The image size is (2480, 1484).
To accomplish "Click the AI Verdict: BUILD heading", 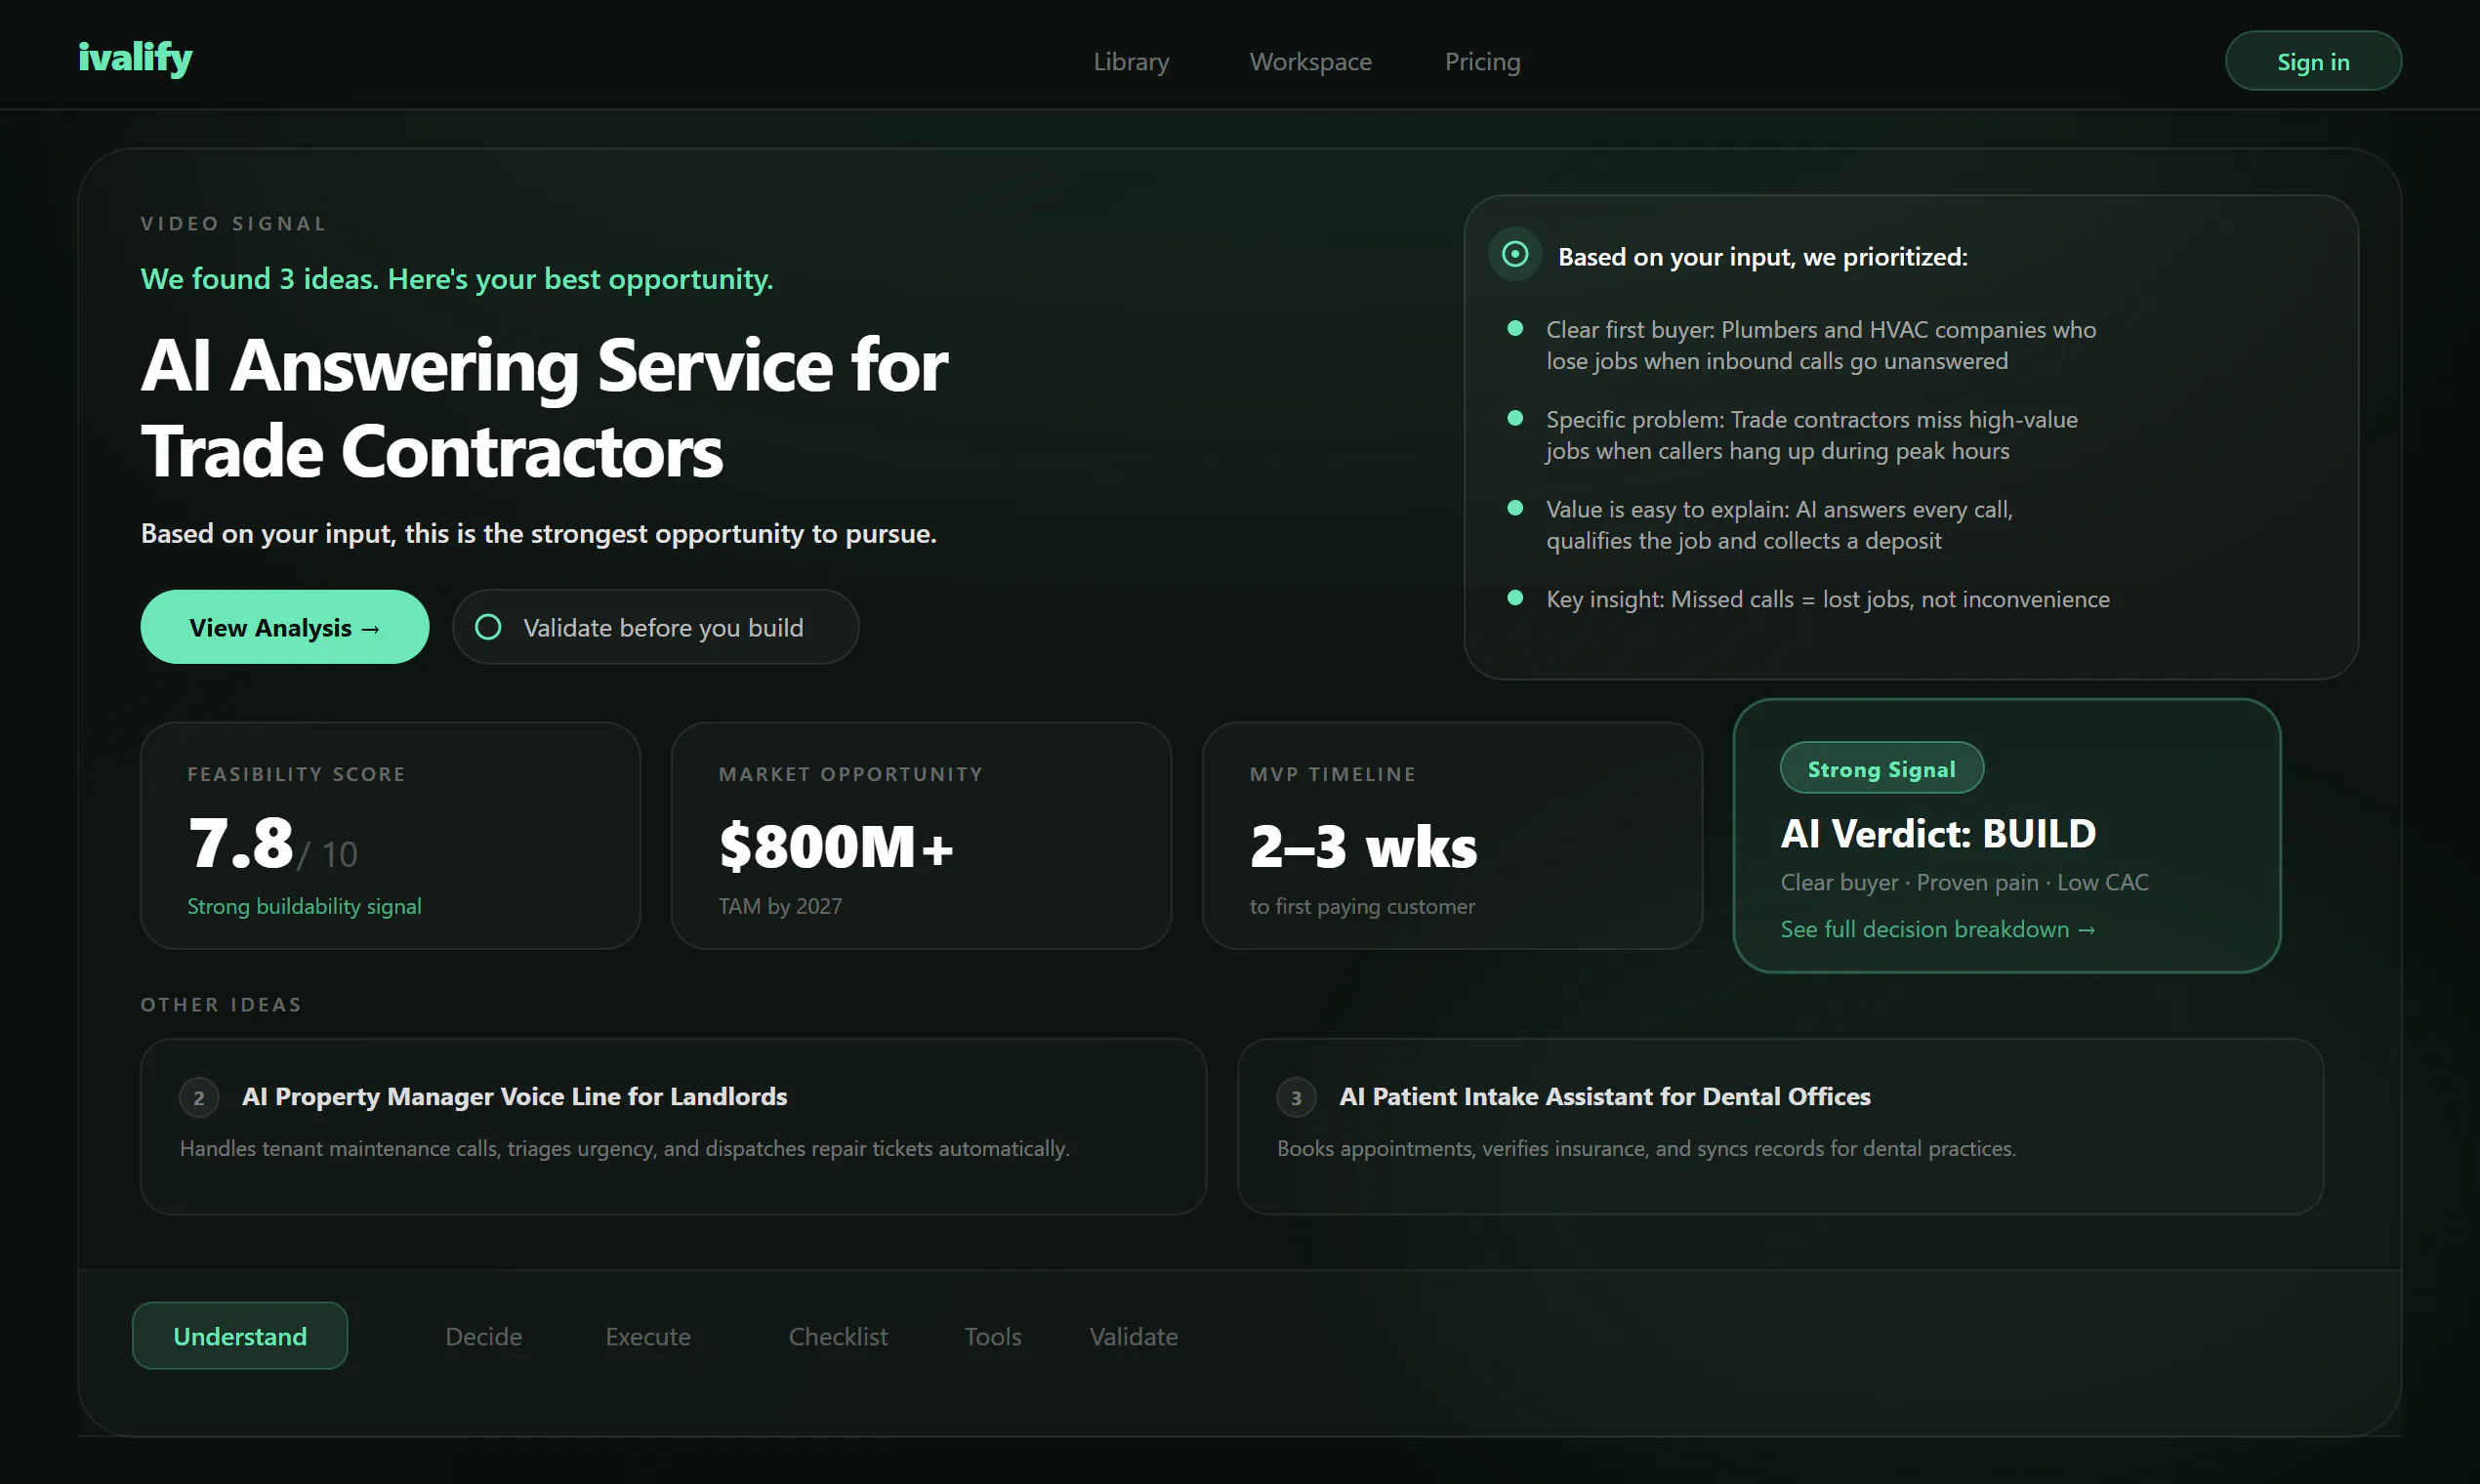I will 1938,833.
